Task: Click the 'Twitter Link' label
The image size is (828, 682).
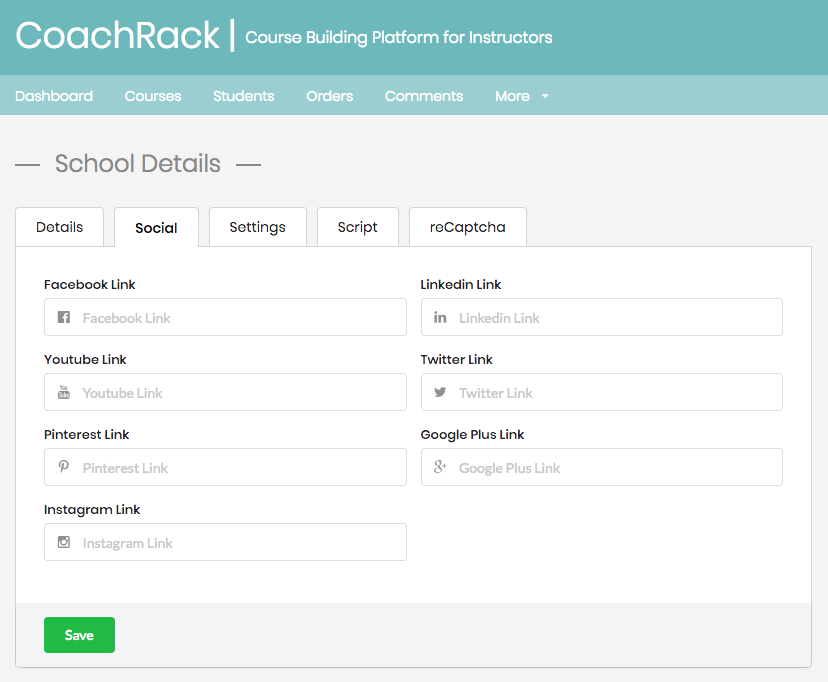Action: tap(456, 359)
